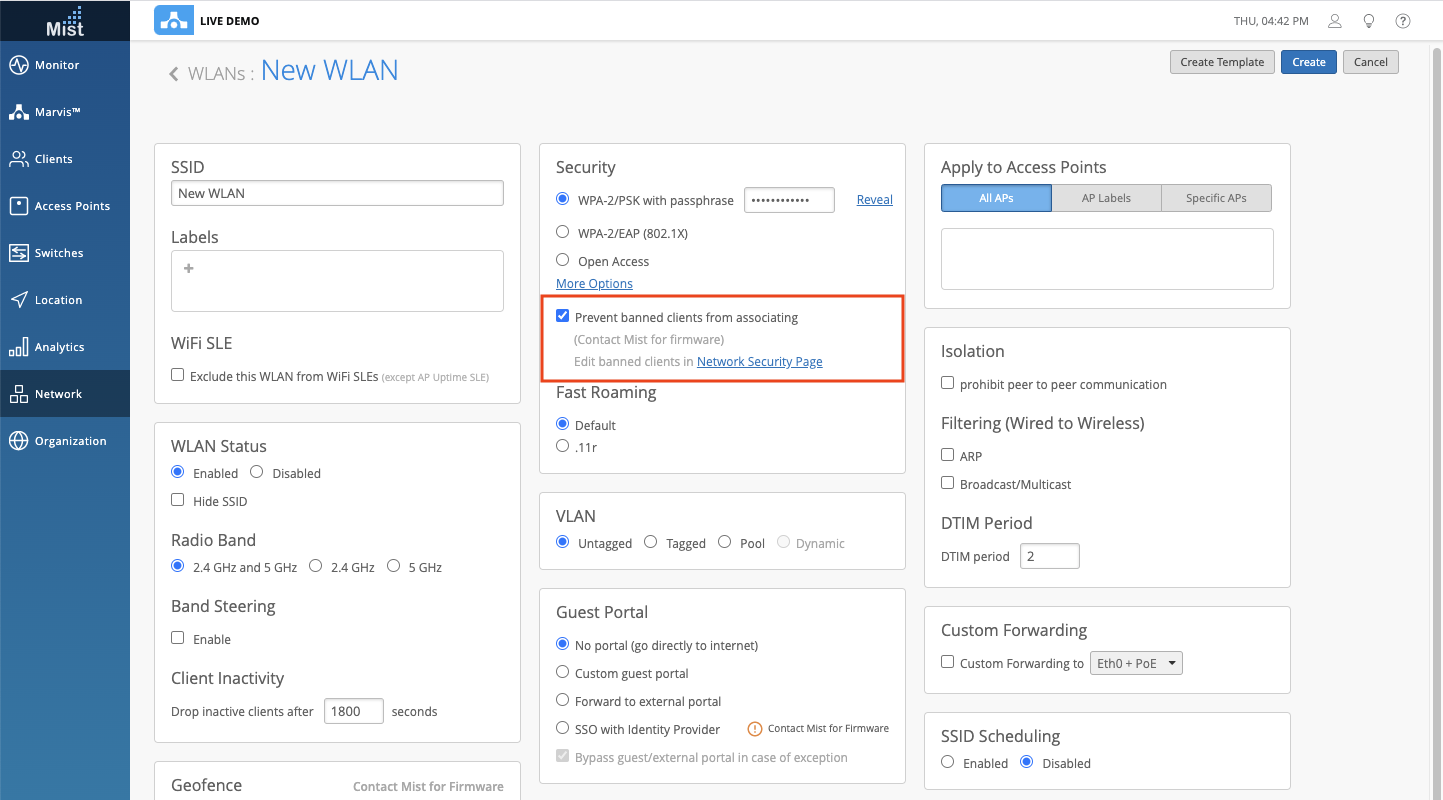Image resolution: width=1443 pixels, height=800 pixels.
Task: Open Marvis icon in left navigation
Action: [x=18, y=112]
